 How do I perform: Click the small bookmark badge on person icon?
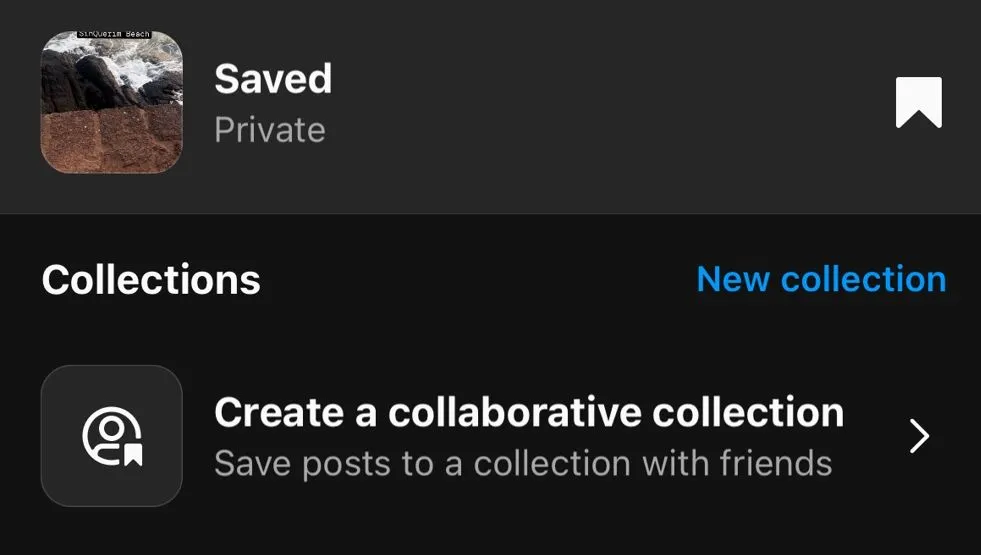pyautogui.click(x=133, y=455)
